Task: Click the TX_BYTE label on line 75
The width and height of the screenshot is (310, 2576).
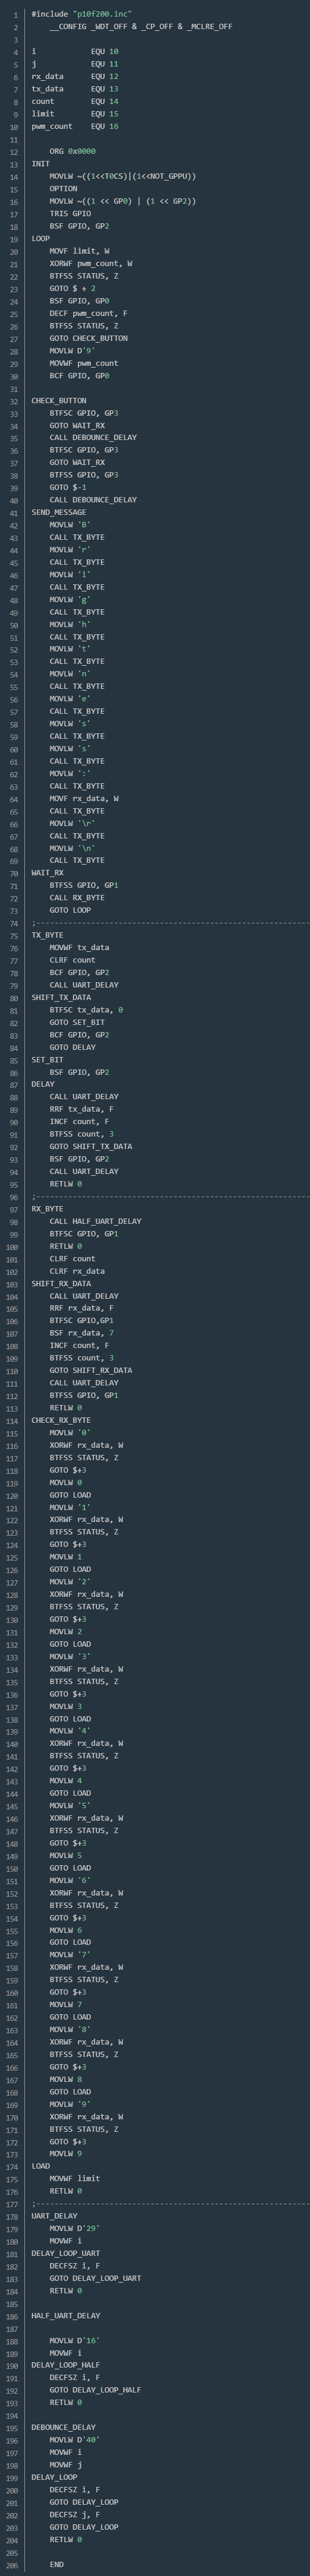Action: (47, 935)
